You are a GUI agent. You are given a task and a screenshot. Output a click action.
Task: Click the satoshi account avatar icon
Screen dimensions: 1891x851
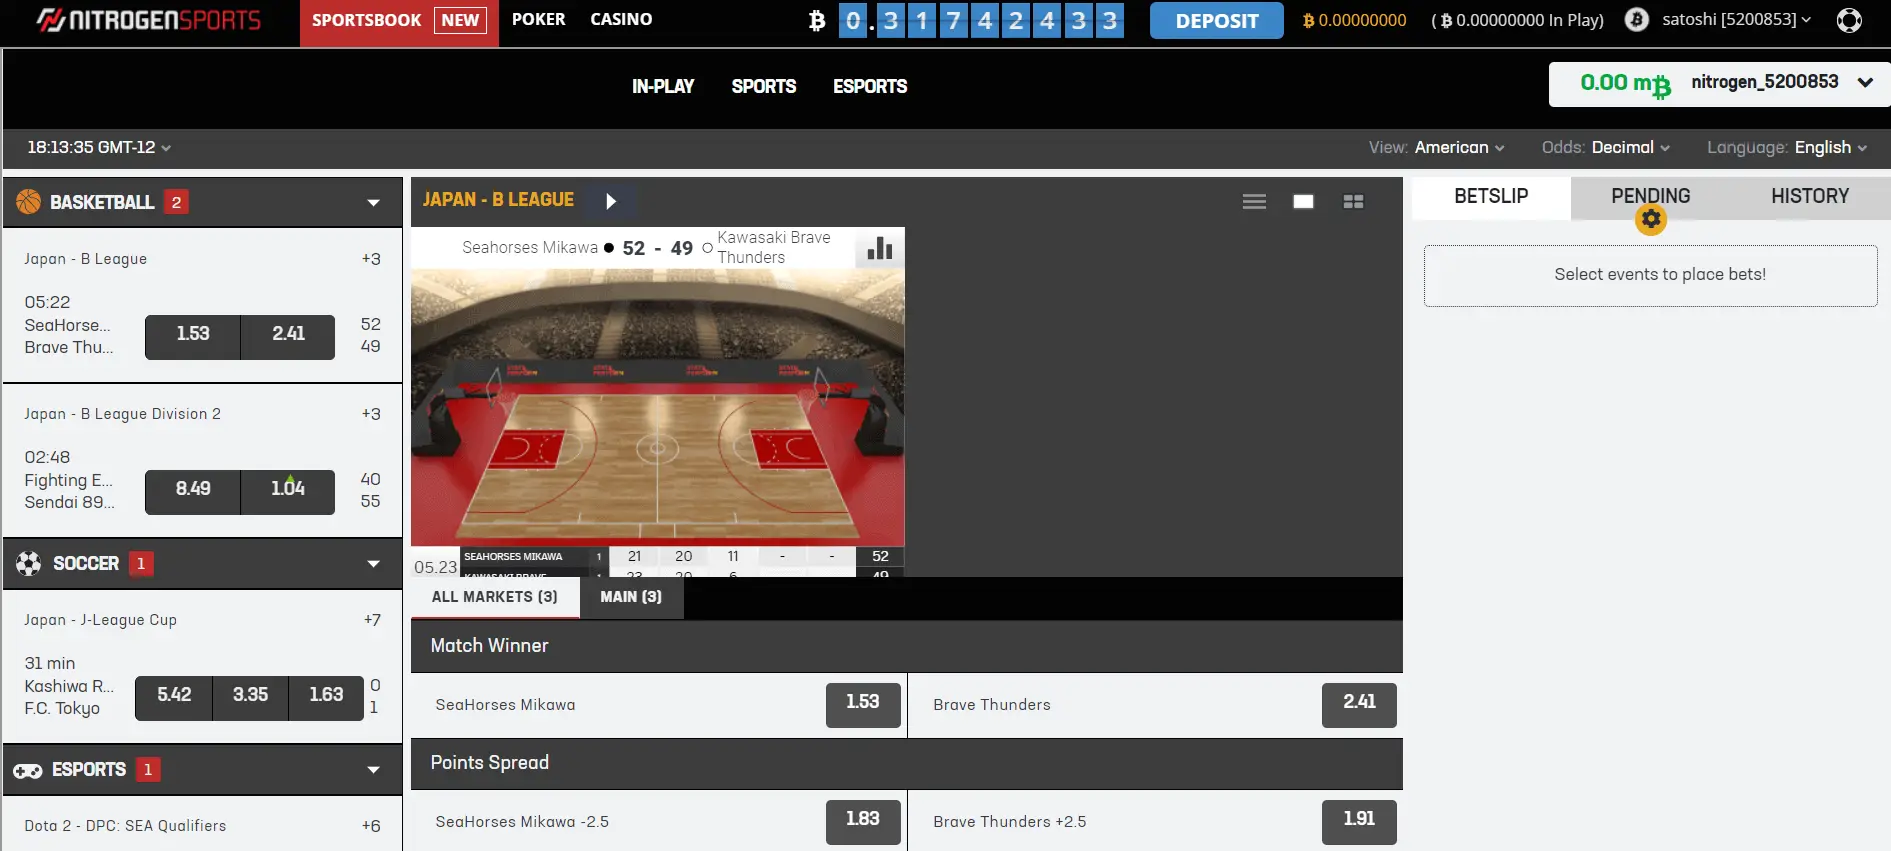tap(1637, 20)
